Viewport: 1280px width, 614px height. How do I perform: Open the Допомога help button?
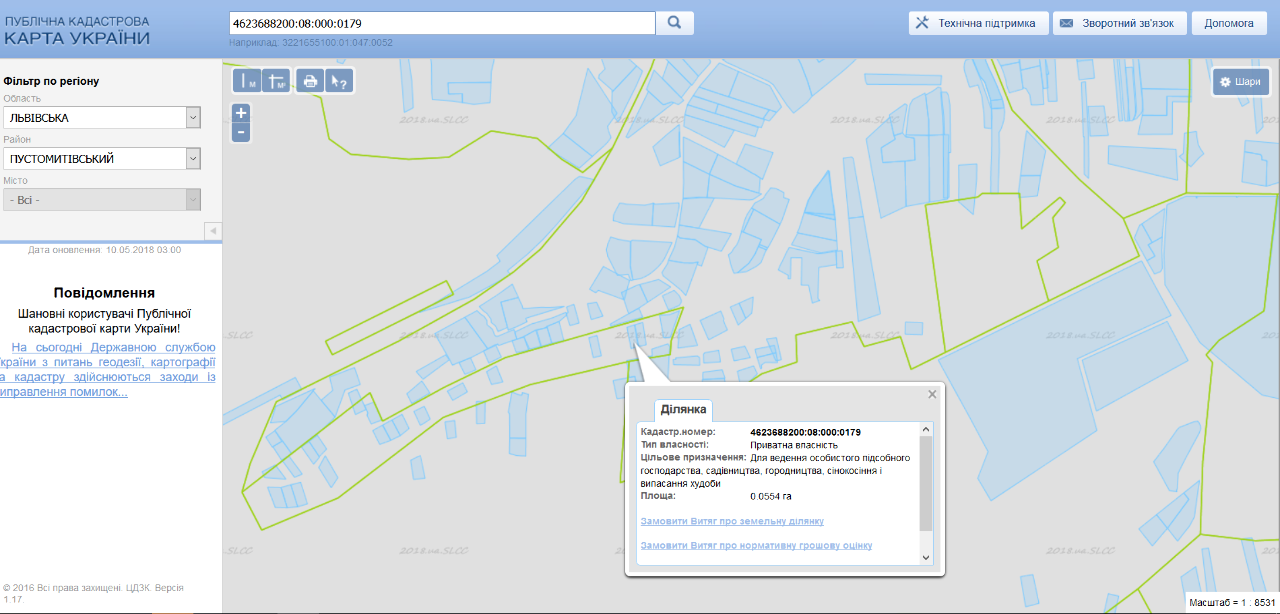tap(1229, 23)
